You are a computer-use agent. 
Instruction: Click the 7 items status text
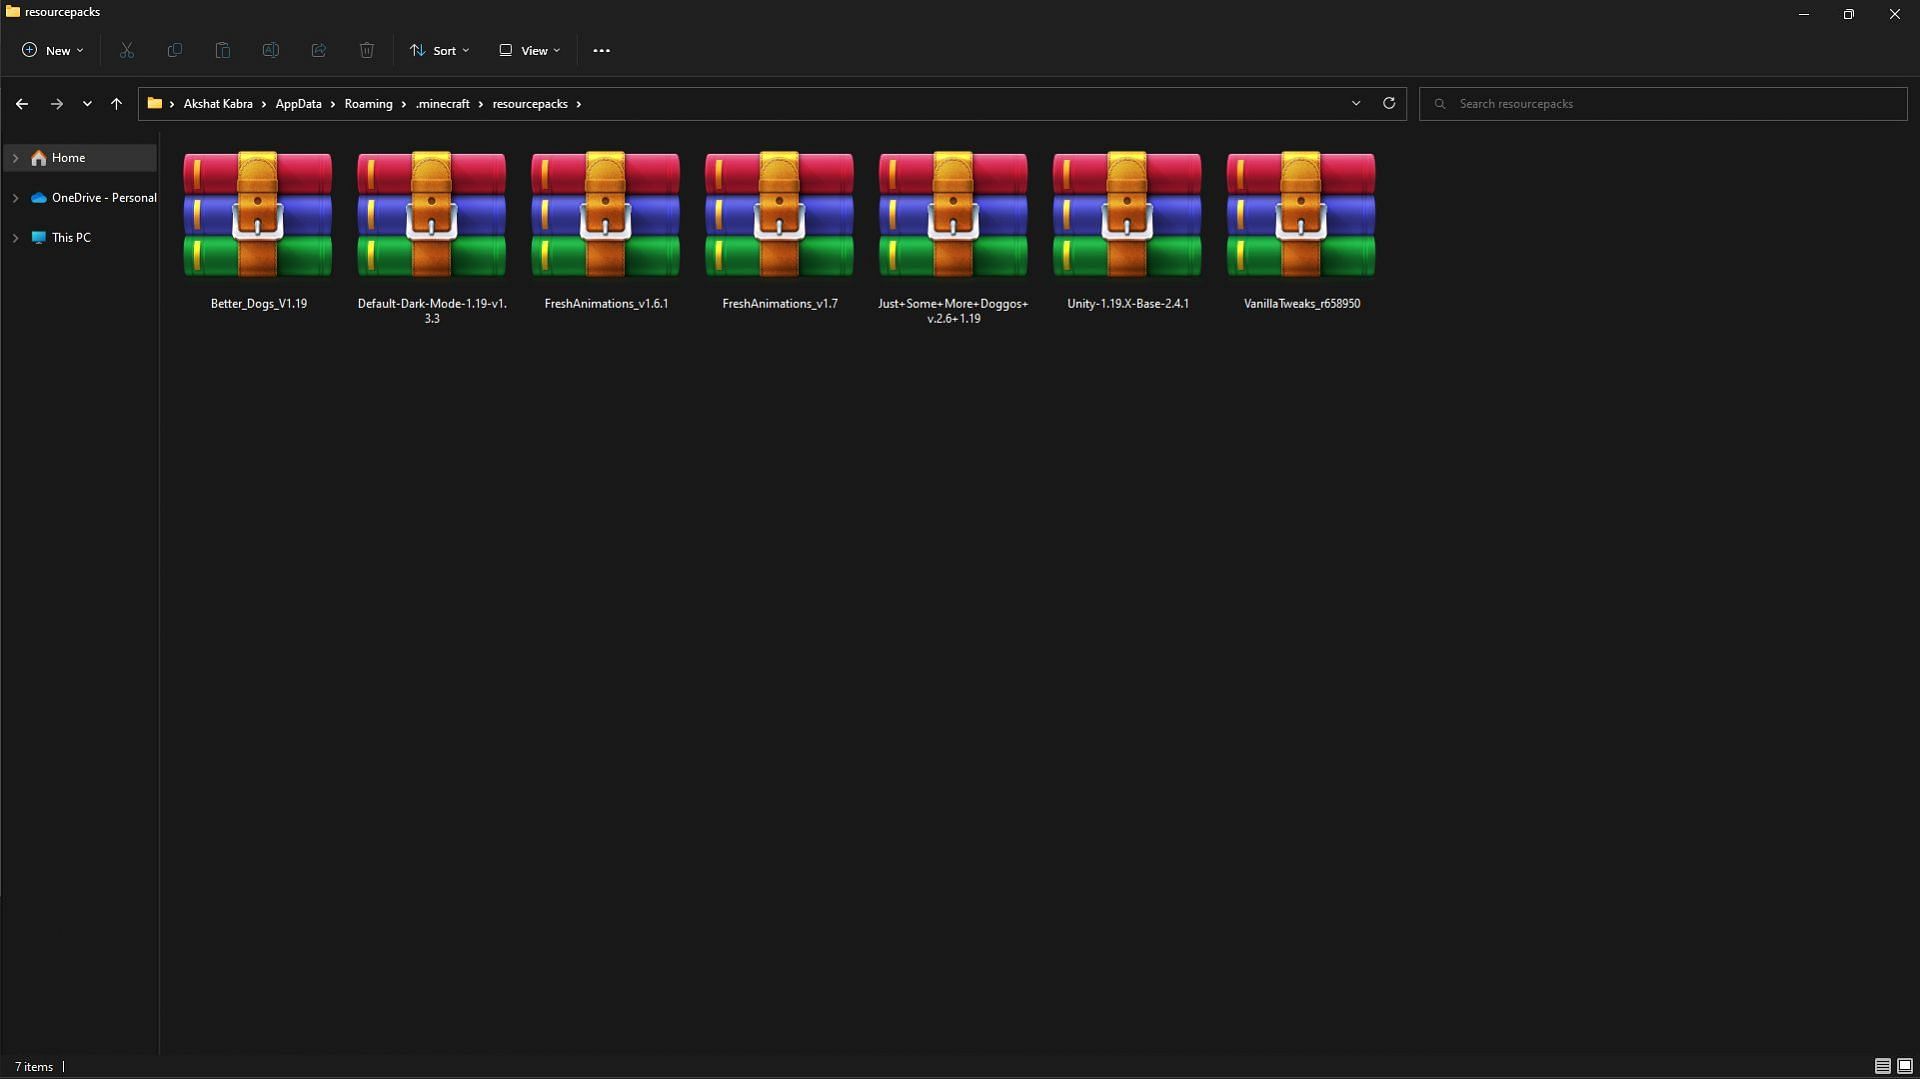click(34, 1067)
